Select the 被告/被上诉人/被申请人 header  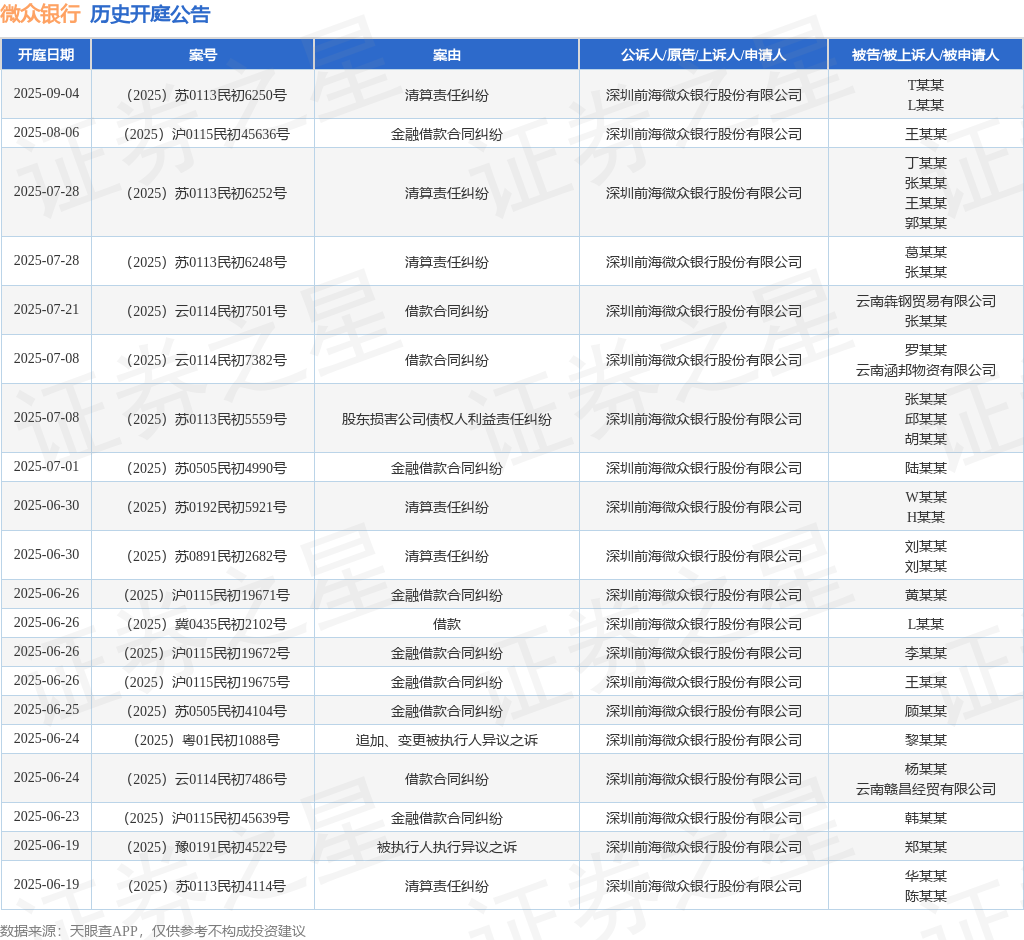pyautogui.click(x=925, y=55)
